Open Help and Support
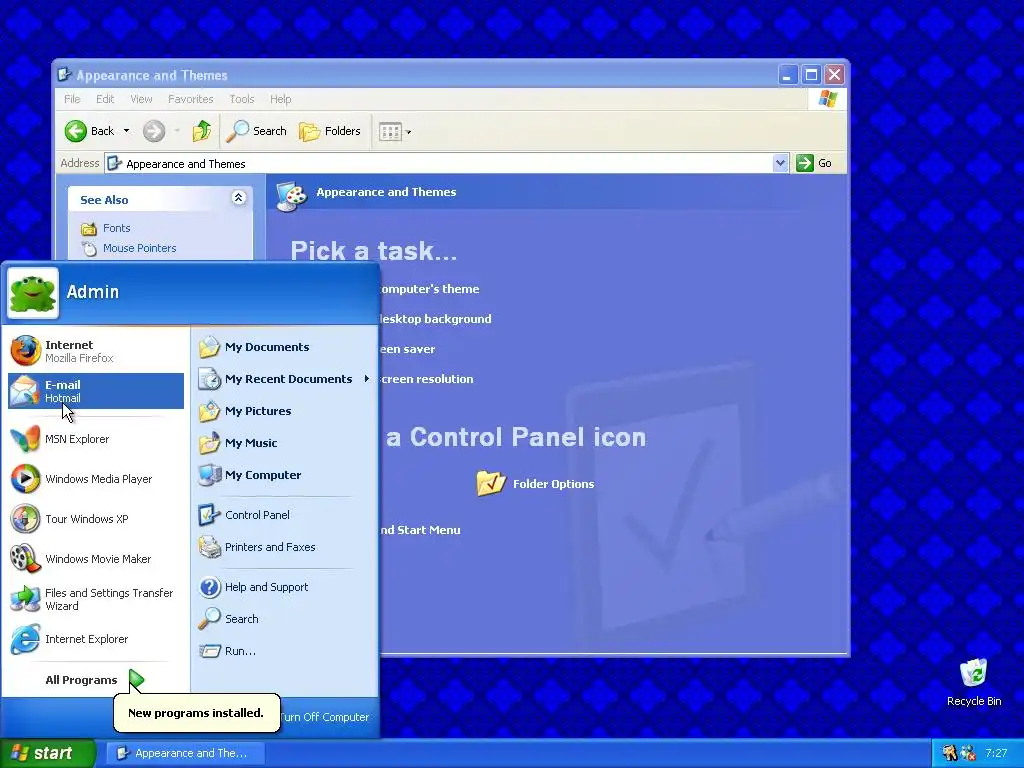Screen dimensions: 1024x768 pos(284,586)
